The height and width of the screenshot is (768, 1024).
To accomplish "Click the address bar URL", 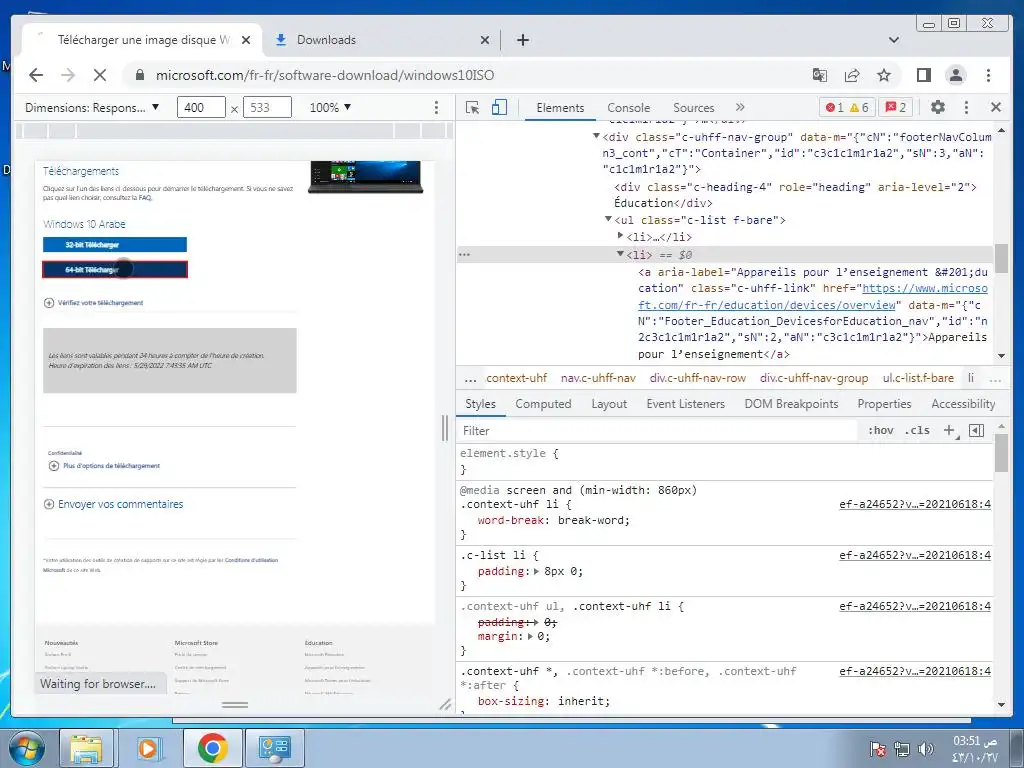I will (325, 75).
